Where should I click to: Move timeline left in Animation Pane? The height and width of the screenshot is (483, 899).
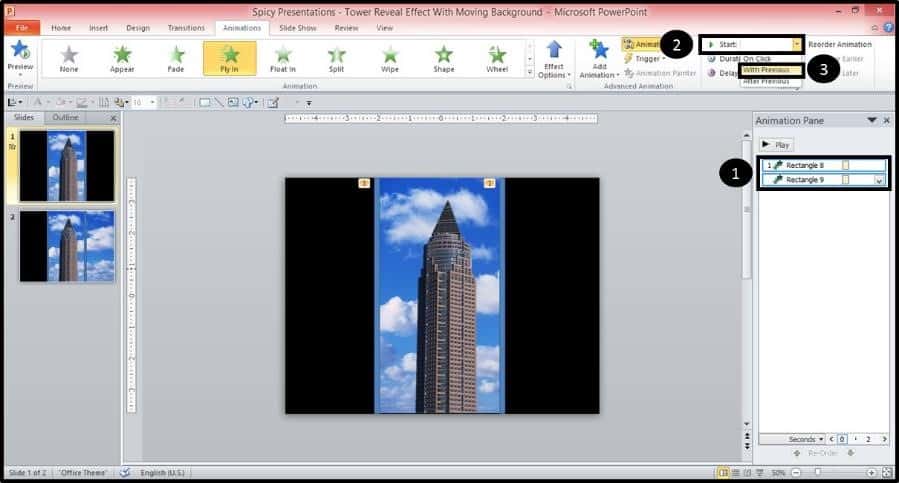[831, 439]
